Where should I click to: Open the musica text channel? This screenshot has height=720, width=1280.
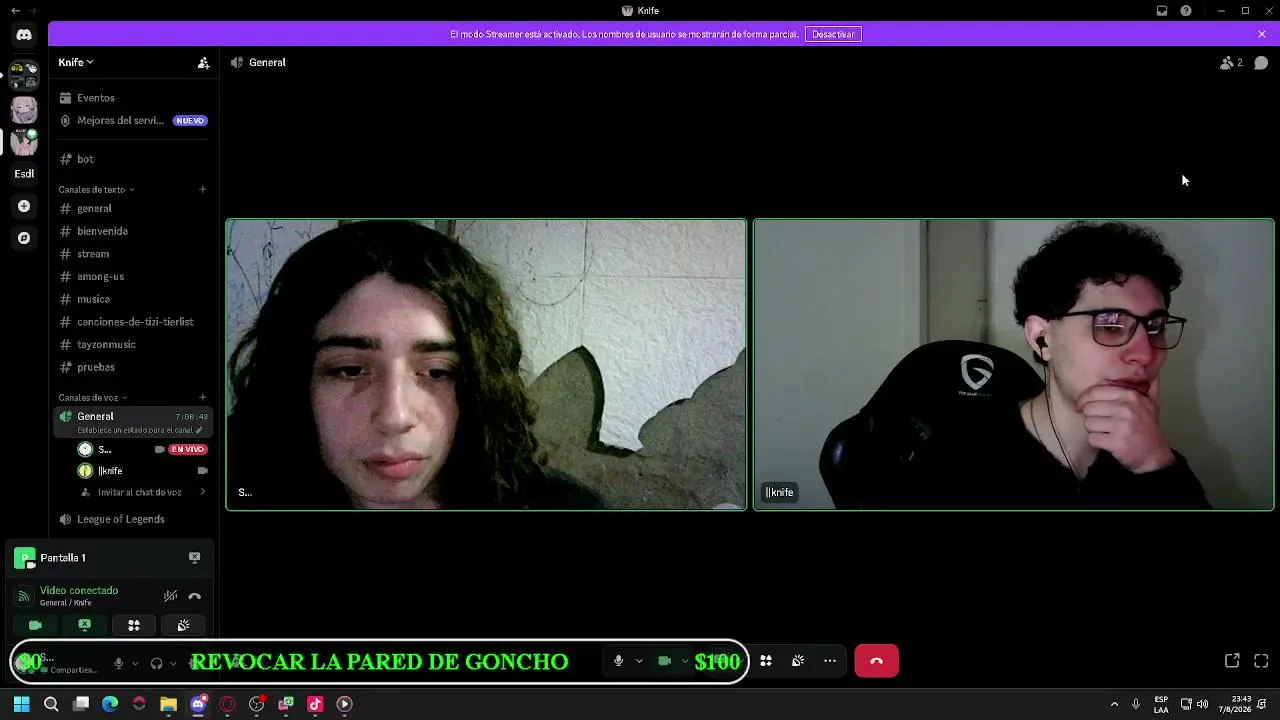click(x=135, y=299)
